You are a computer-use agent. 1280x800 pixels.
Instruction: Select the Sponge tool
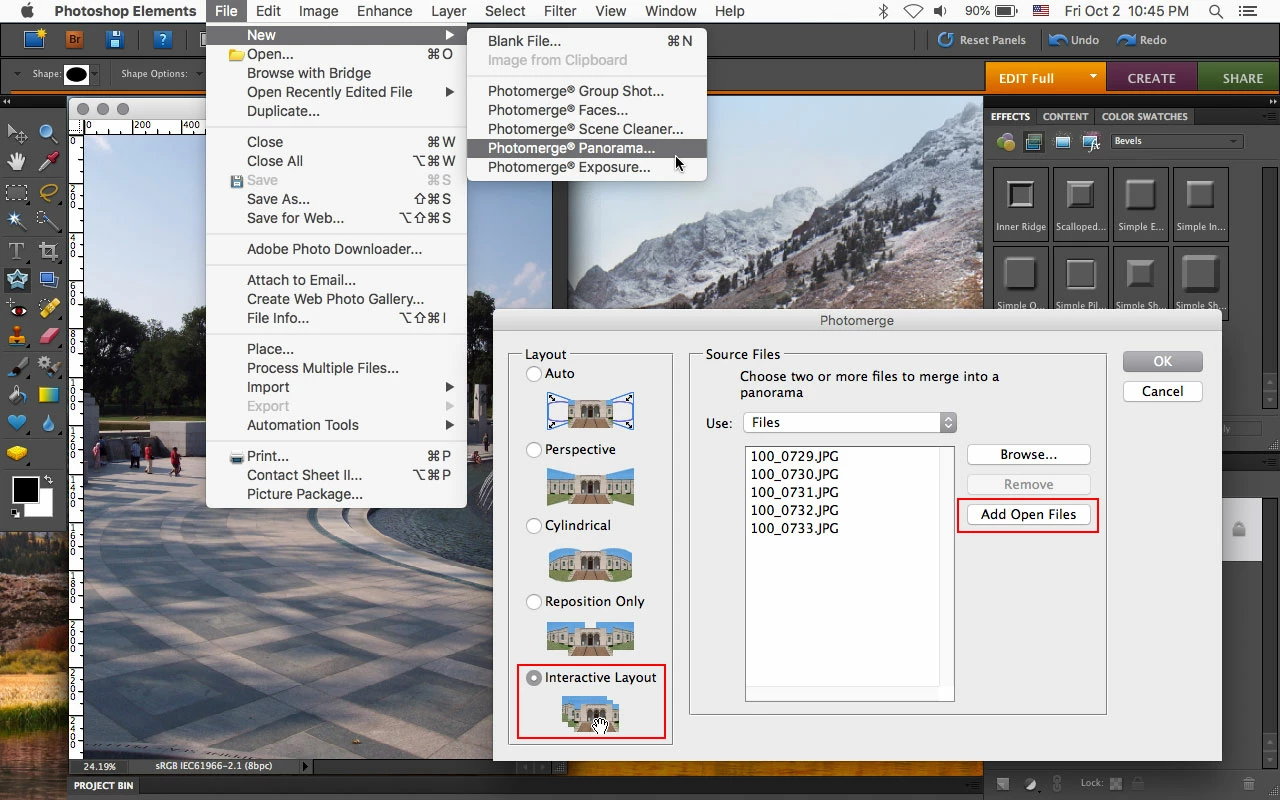[x=16, y=454]
